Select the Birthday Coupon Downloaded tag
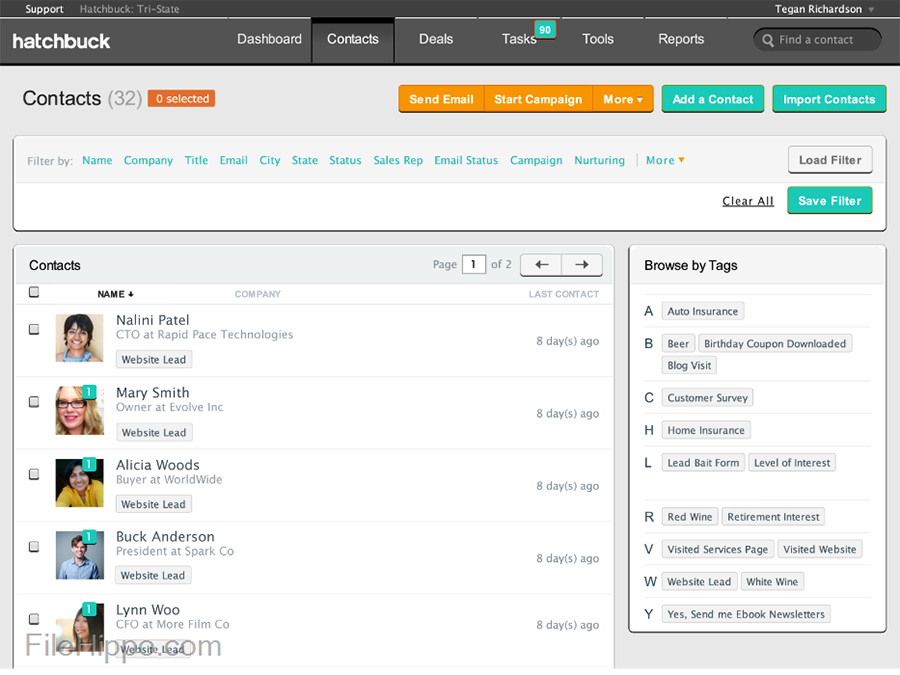This screenshot has width=900, height=675. click(775, 343)
